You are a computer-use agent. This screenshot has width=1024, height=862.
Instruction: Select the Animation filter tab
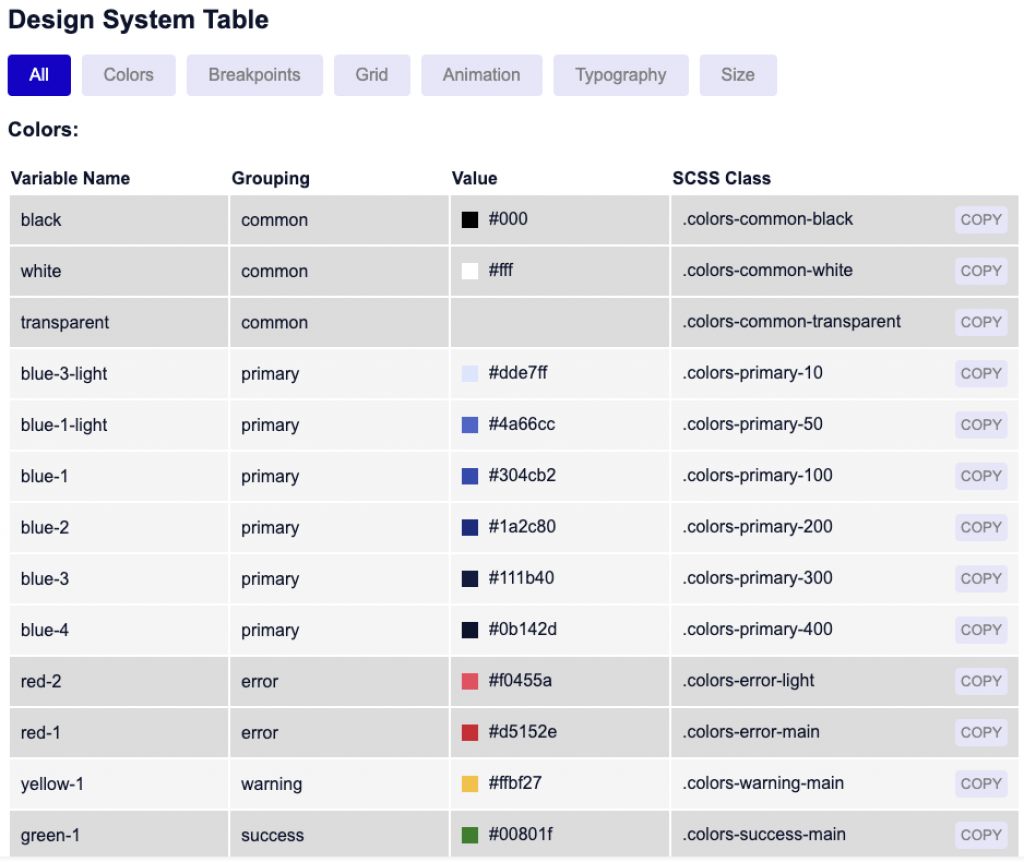click(x=481, y=75)
